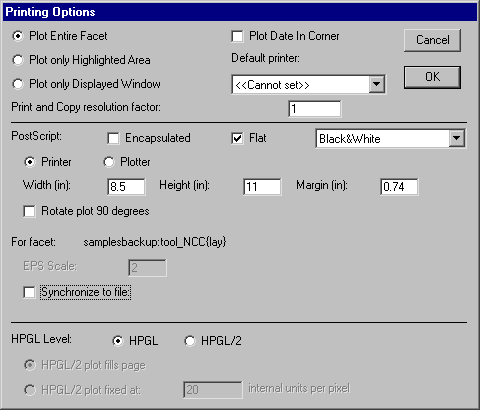480x410 pixels.
Task: Open the Black&White color mode dropdown arrow
Action: 457,138
